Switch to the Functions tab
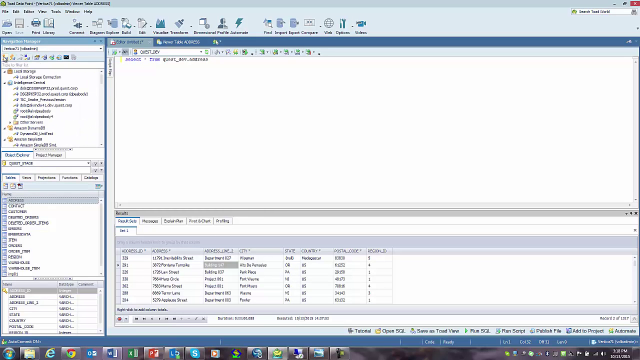The image size is (640, 360). [x=70, y=178]
